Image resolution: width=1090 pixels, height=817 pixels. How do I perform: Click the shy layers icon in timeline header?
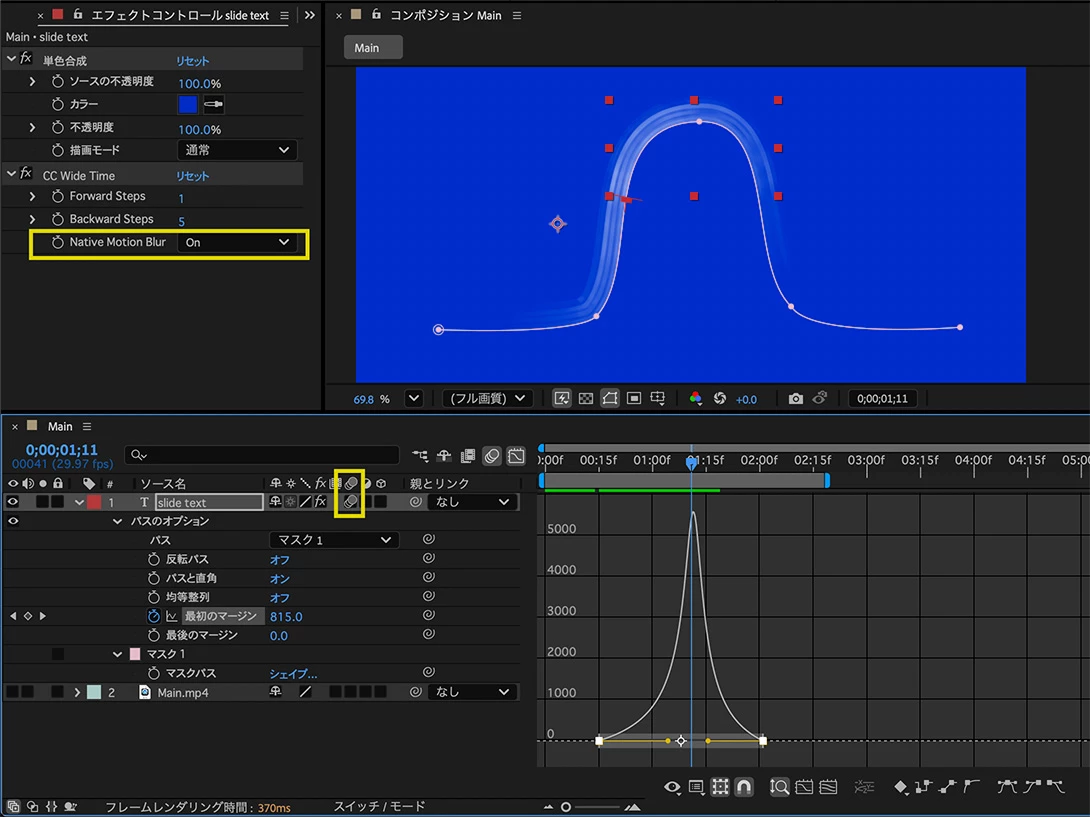(x=444, y=456)
